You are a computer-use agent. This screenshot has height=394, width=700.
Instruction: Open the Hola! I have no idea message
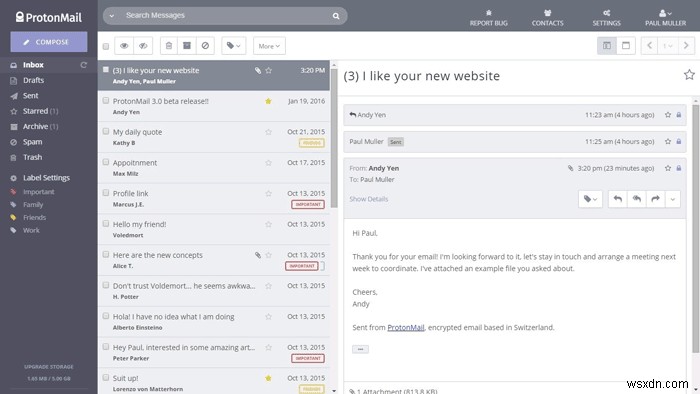[x=214, y=321]
